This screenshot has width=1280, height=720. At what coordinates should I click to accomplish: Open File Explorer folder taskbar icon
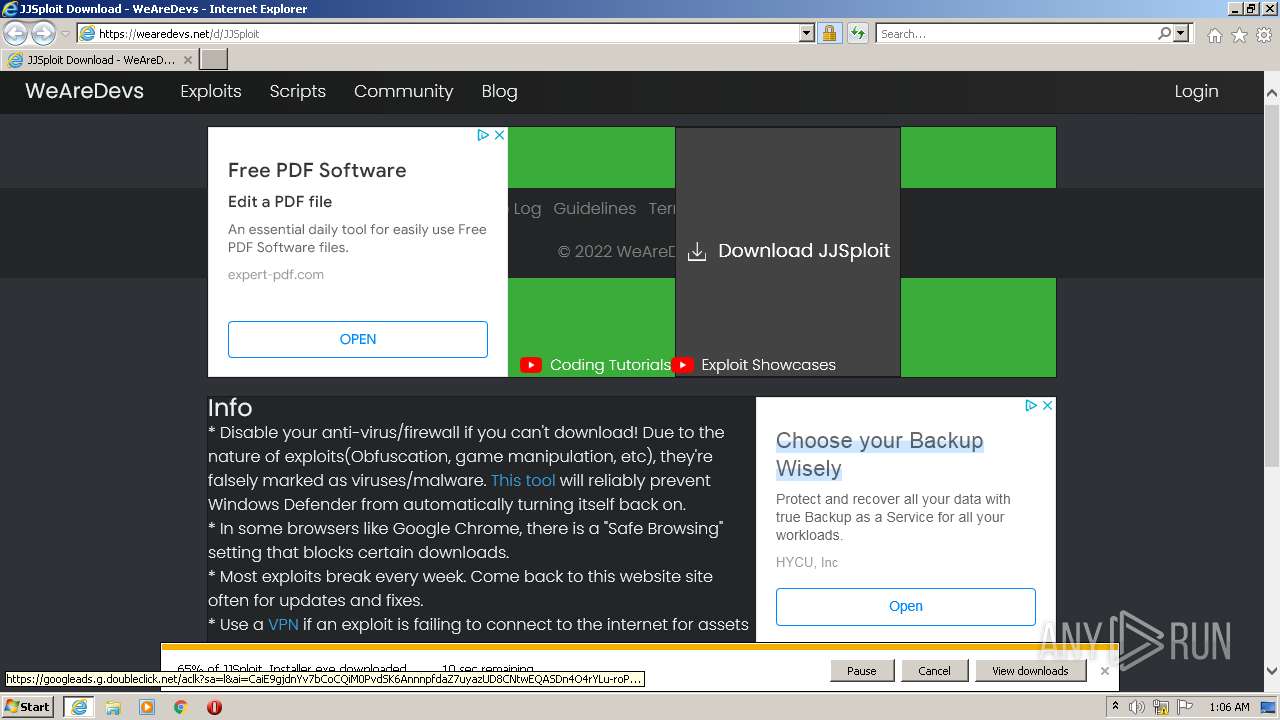(113, 707)
